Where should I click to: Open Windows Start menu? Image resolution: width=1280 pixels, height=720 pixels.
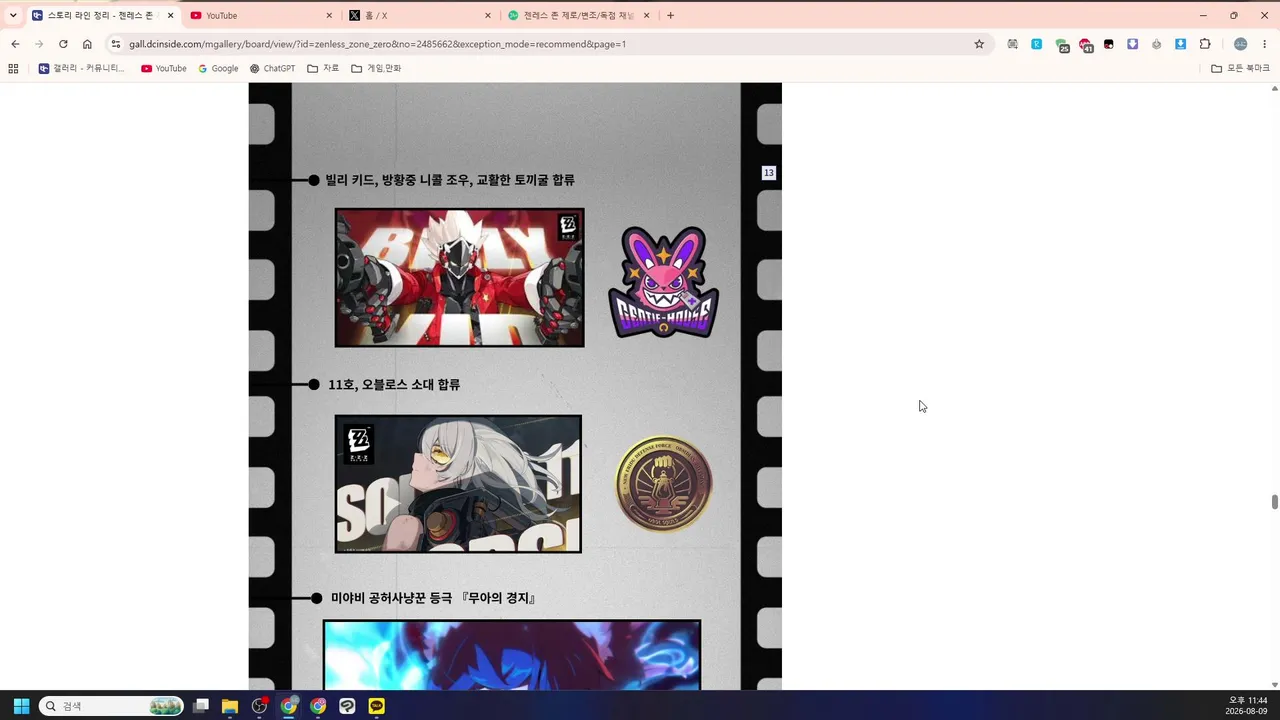point(21,706)
